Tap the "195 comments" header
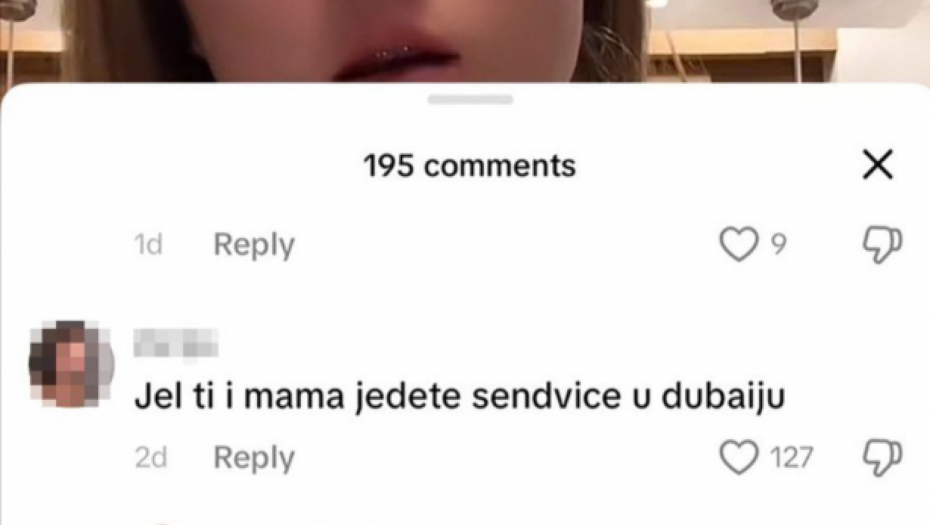The height and width of the screenshot is (525, 930). 469,166
